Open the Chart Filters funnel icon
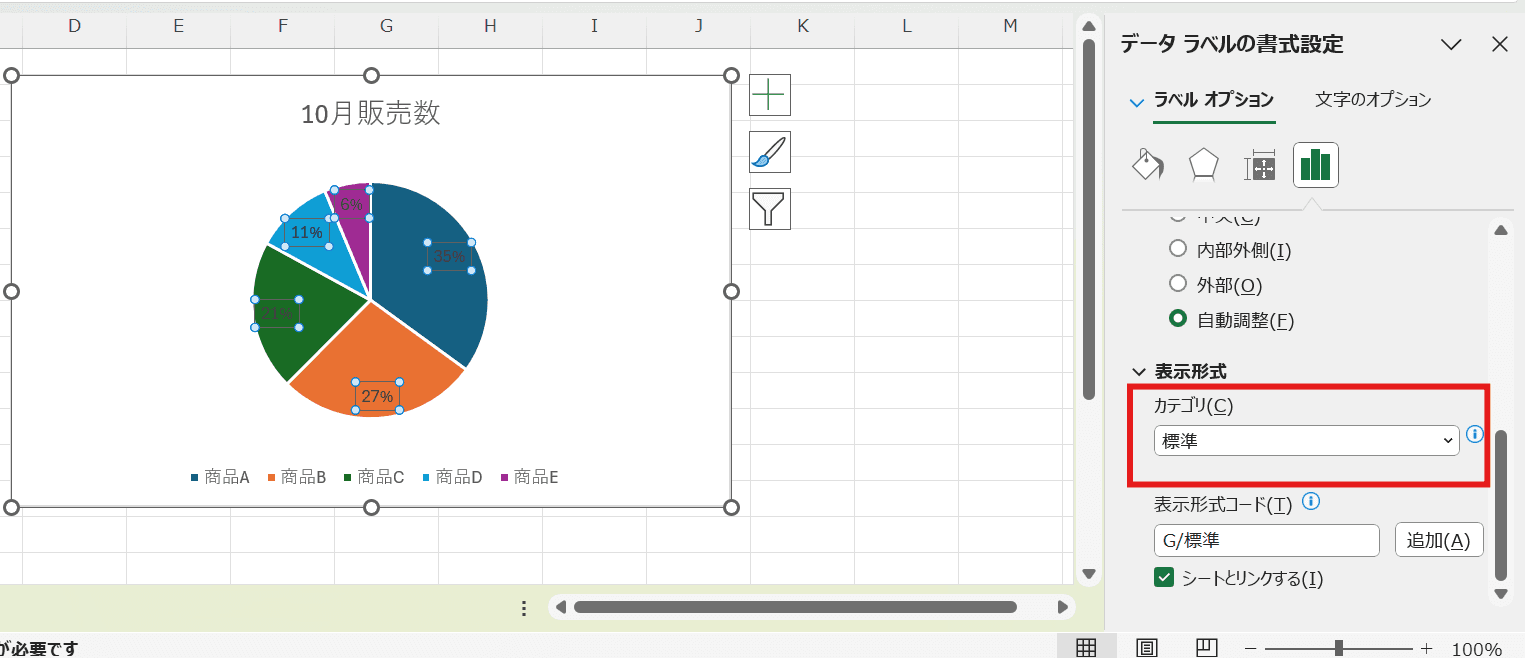This screenshot has height=658, width=1525. (x=769, y=209)
